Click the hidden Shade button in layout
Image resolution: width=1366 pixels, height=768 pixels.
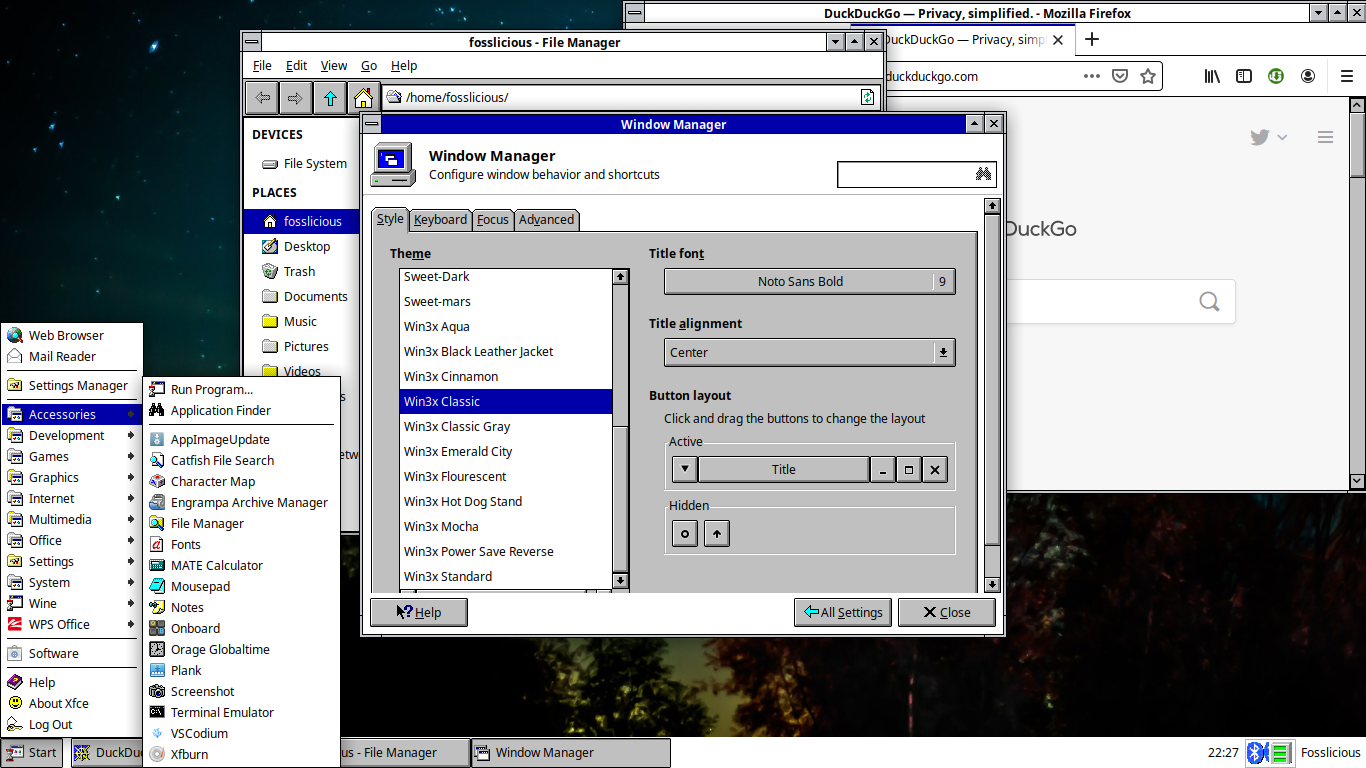click(716, 534)
